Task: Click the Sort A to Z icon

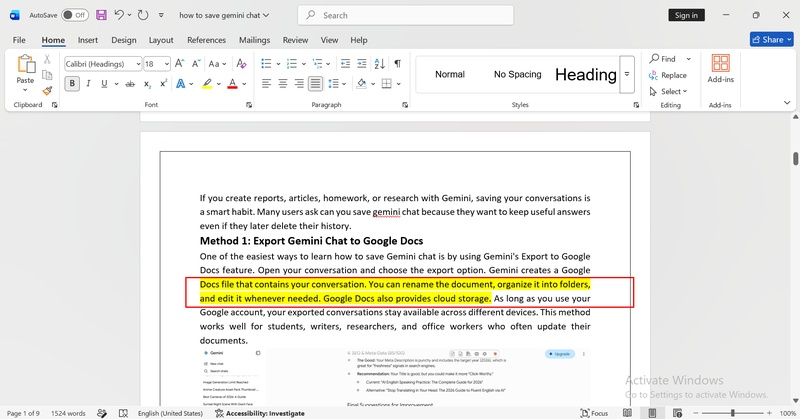Action: (x=379, y=64)
